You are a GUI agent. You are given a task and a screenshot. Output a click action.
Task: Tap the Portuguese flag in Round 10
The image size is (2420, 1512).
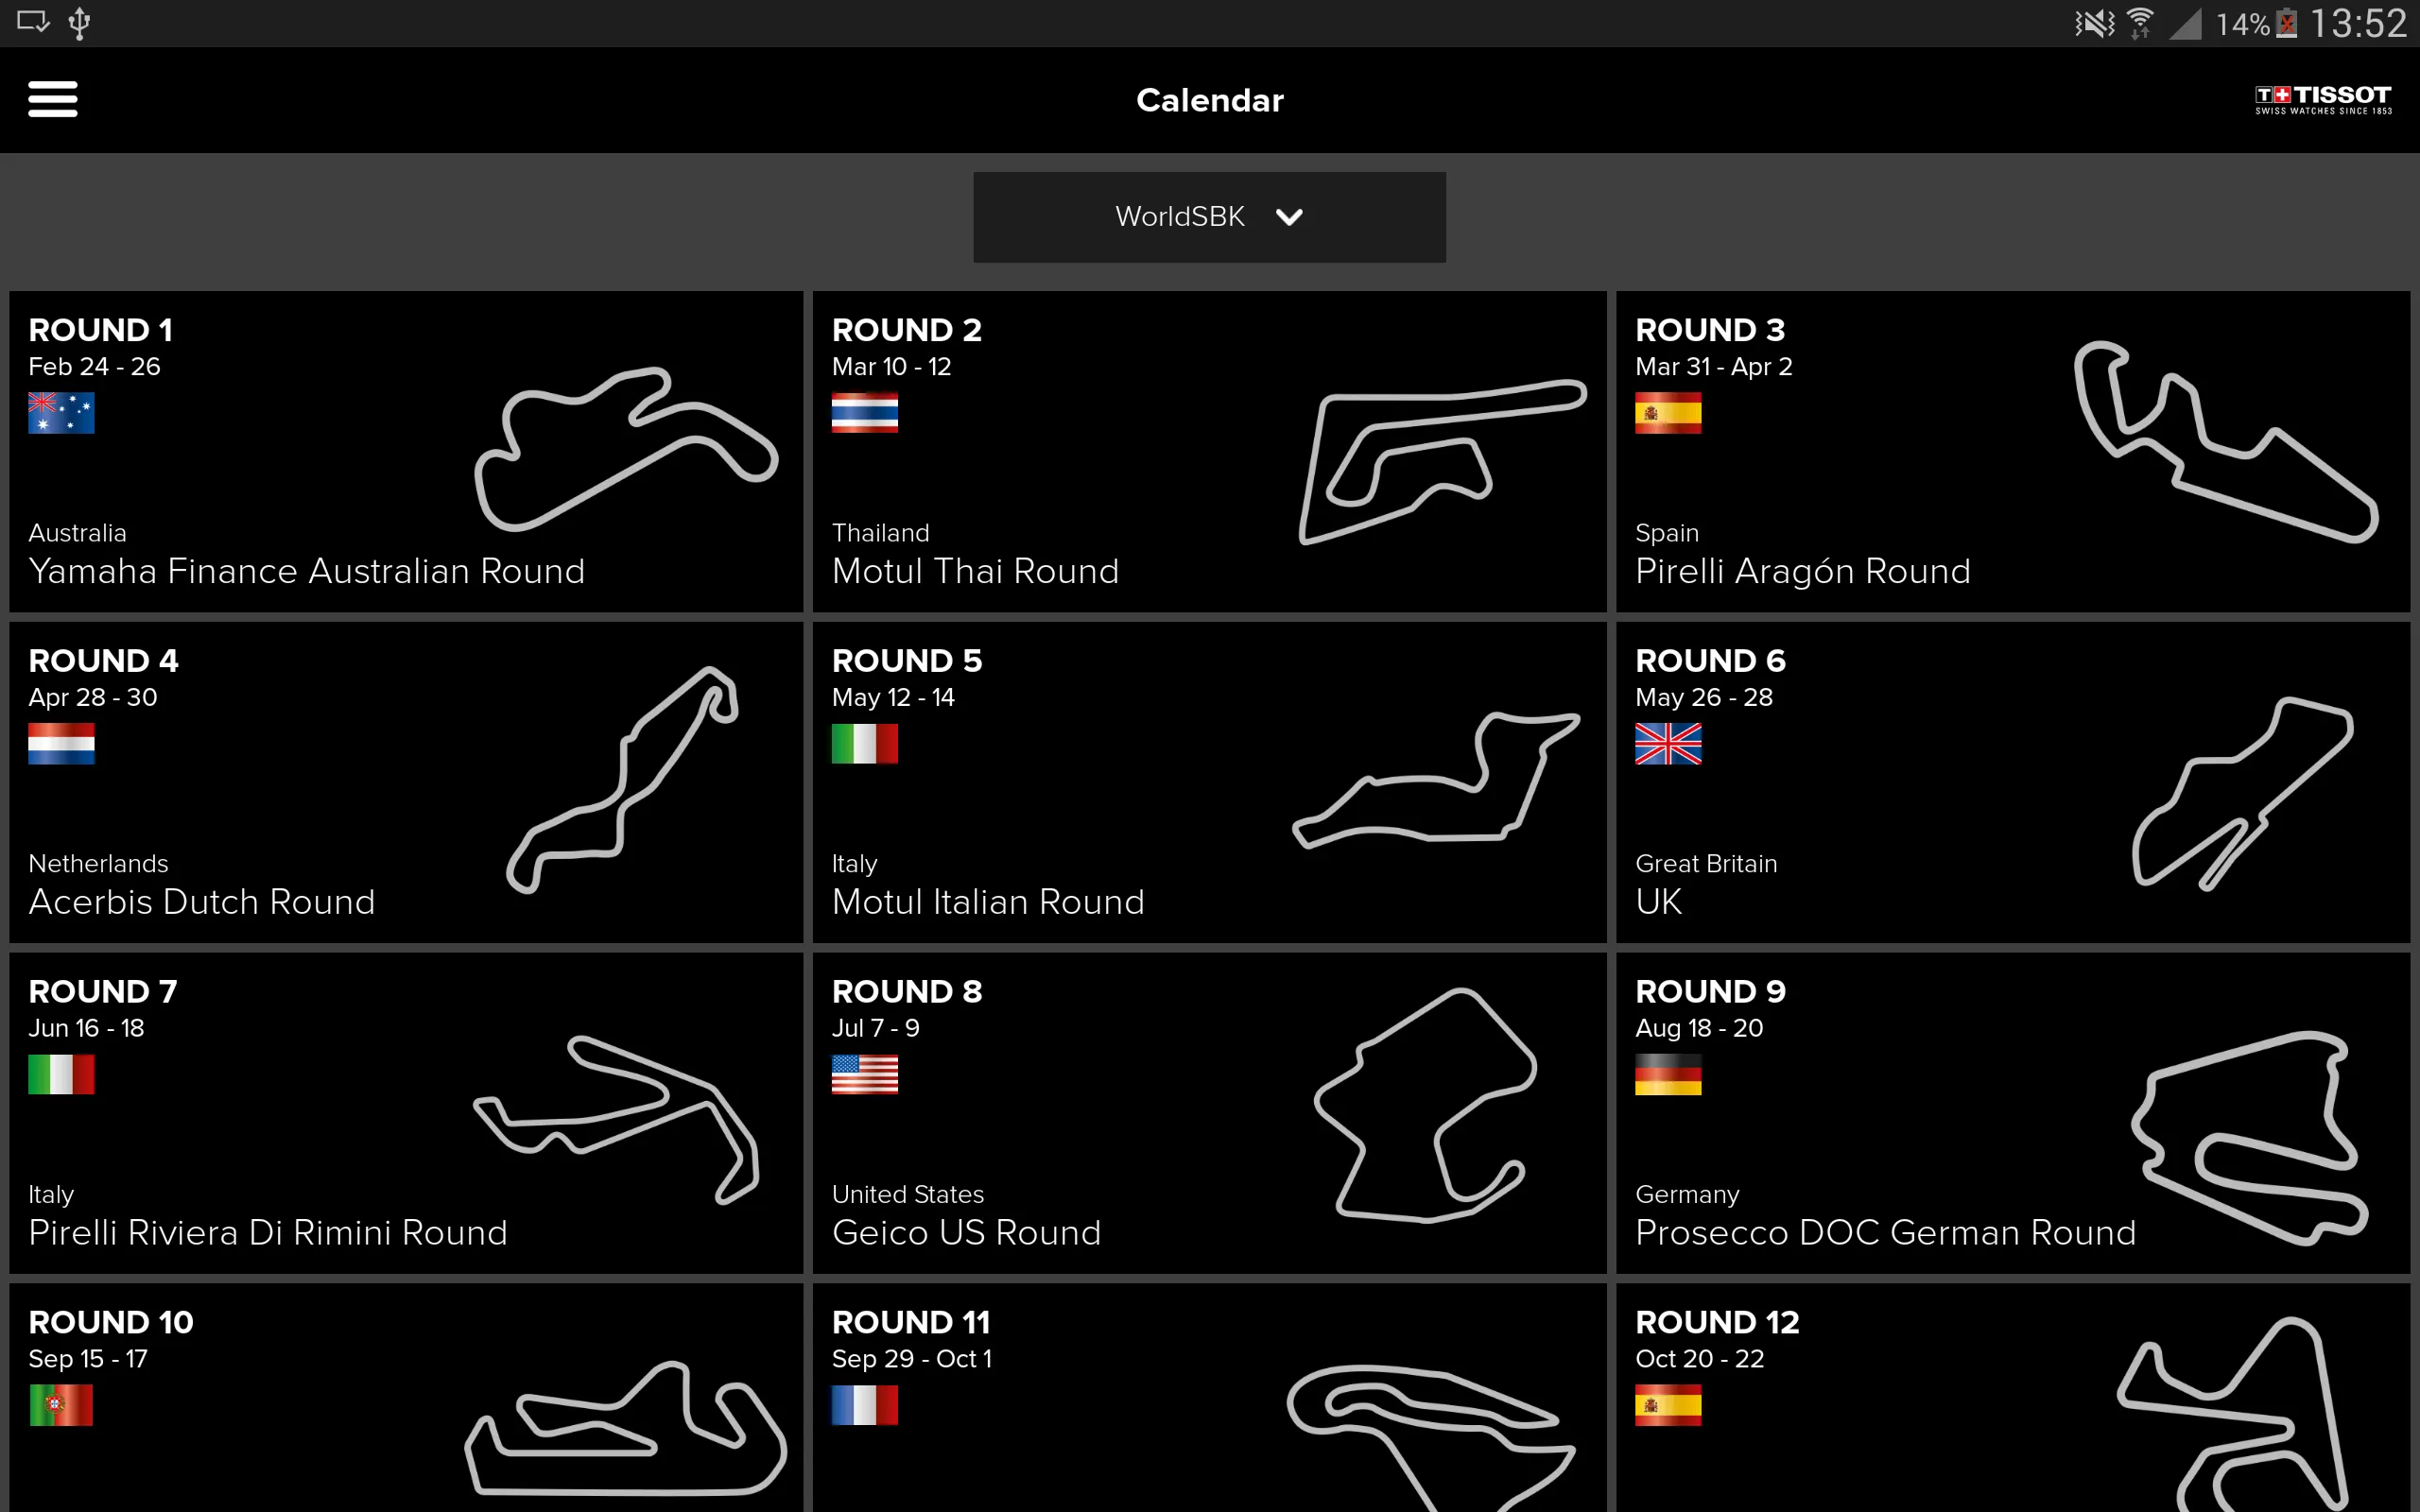point(61,1405)
